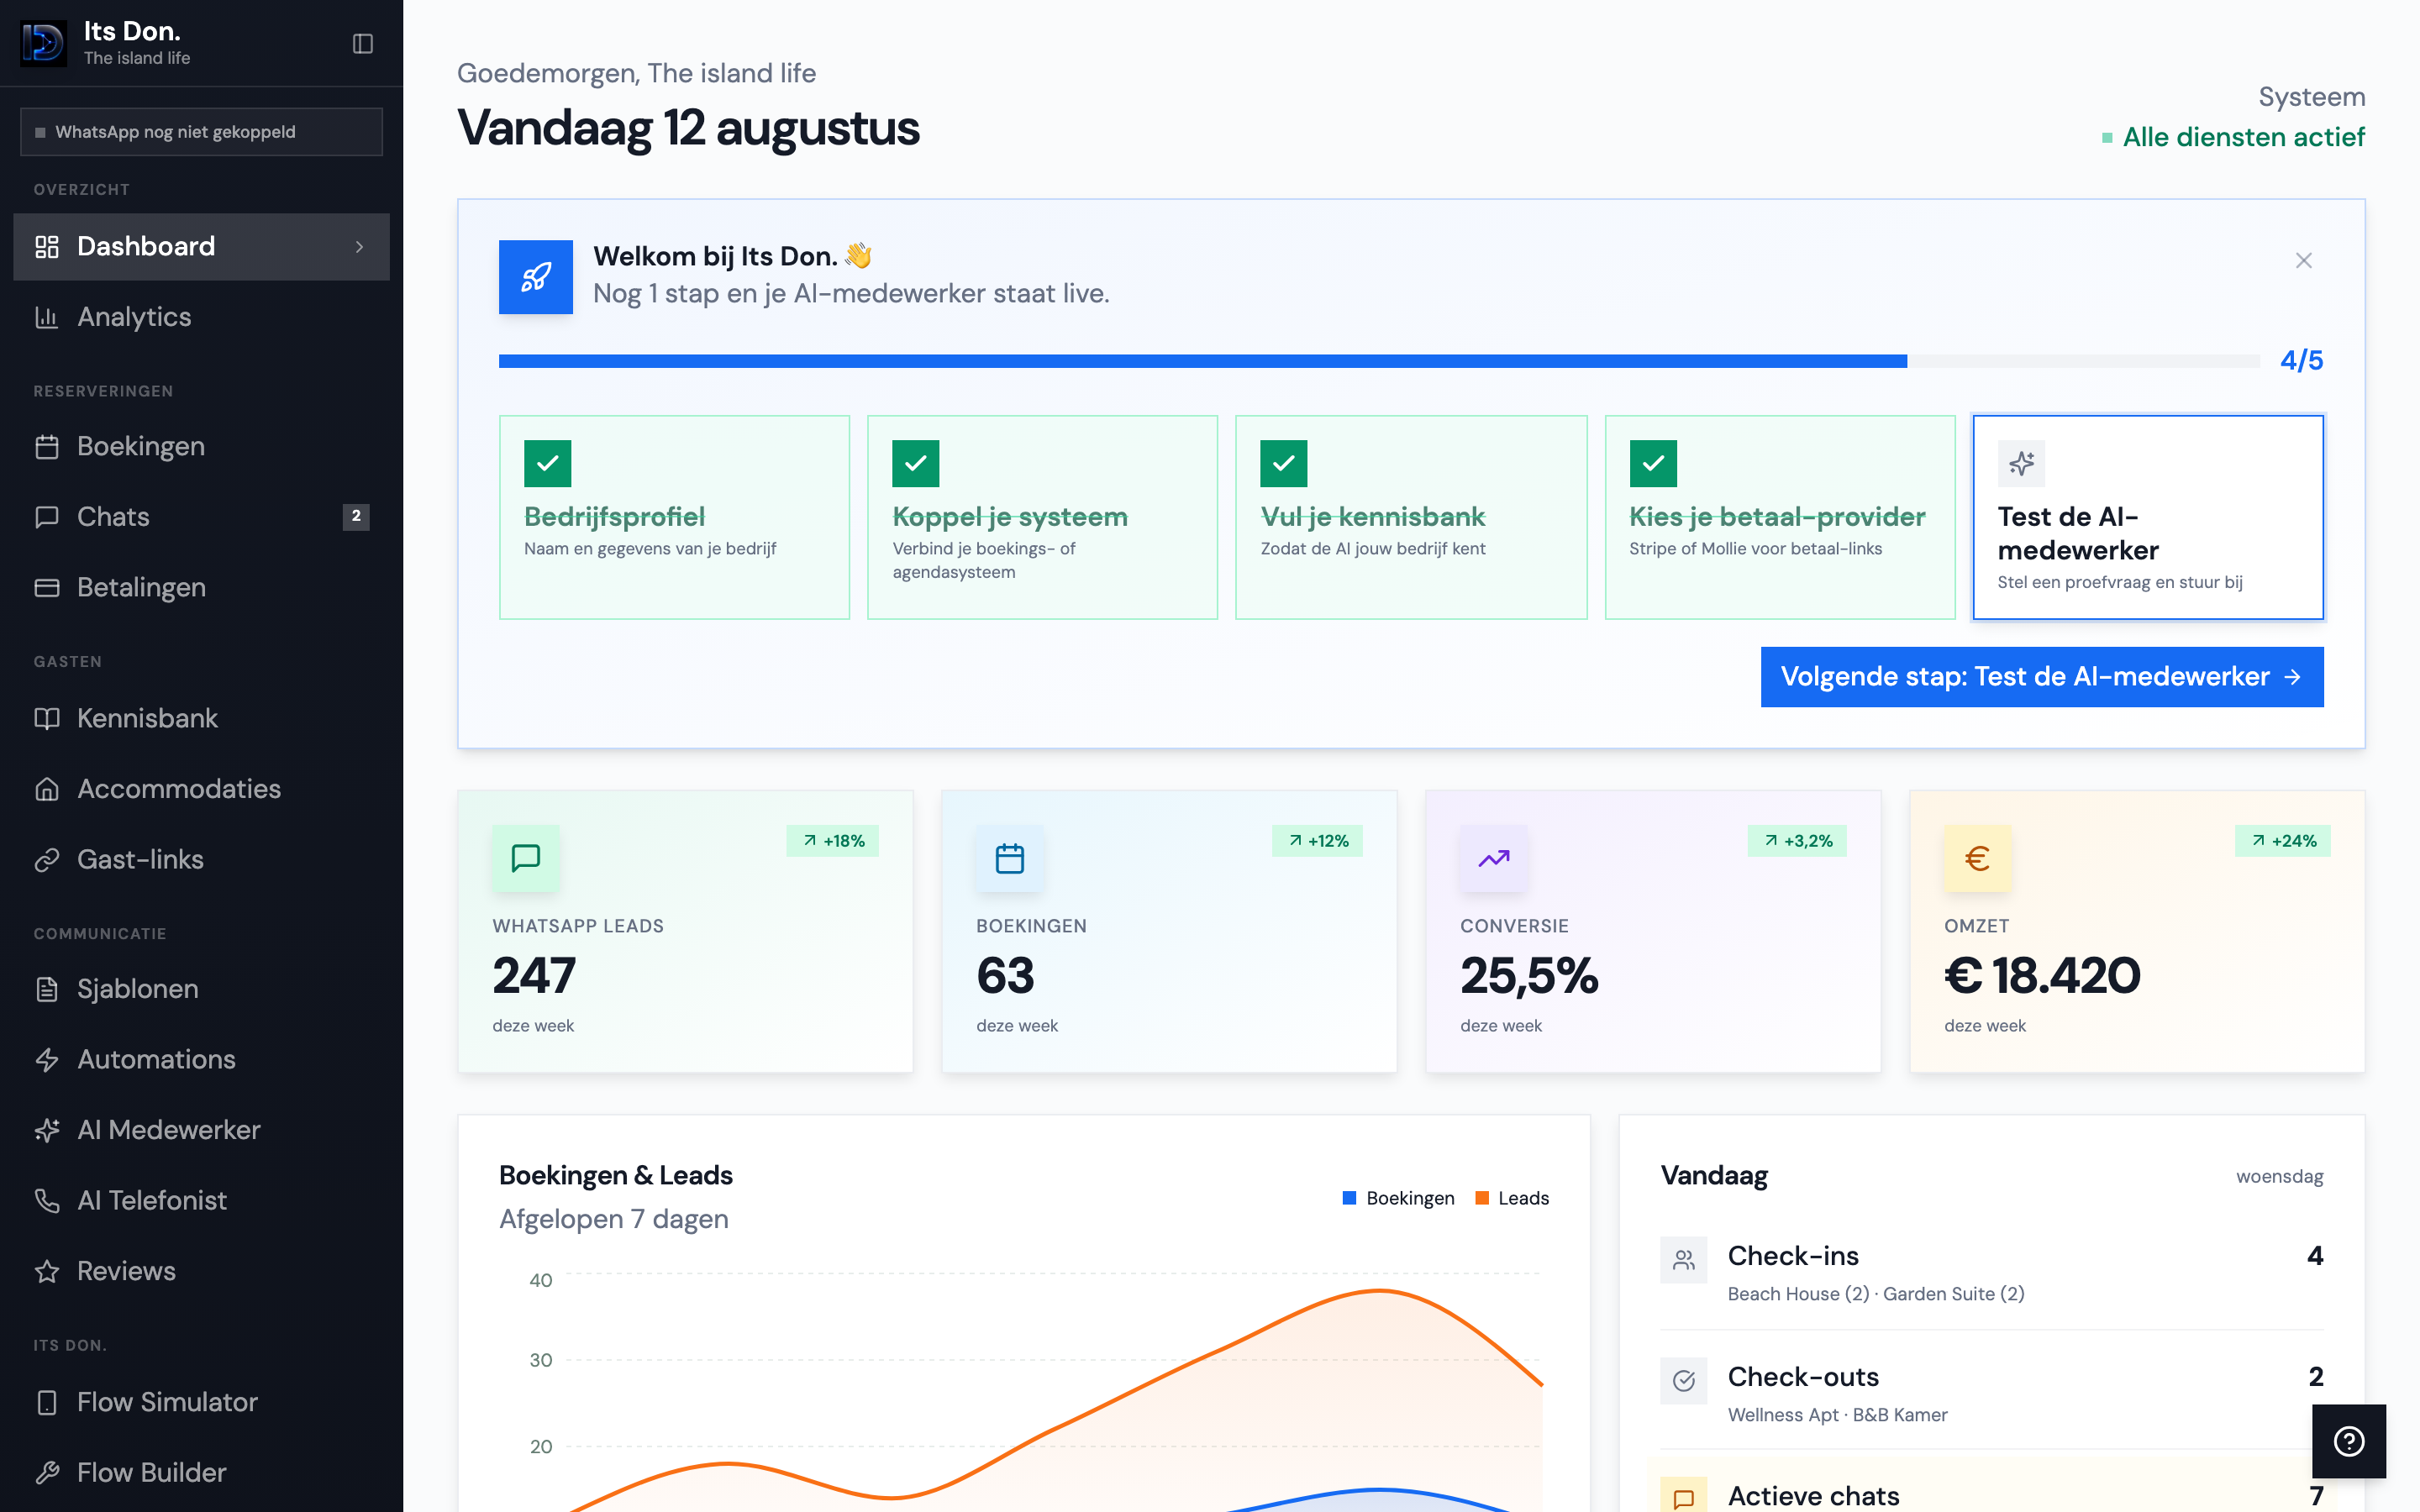Click the Vul je kennisbank step title

1373,517
